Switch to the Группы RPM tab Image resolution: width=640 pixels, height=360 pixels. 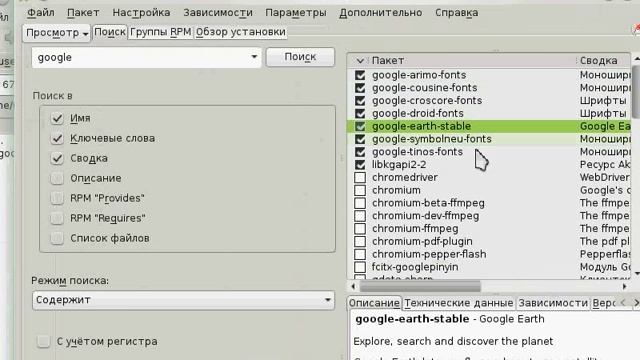[160, 32]
